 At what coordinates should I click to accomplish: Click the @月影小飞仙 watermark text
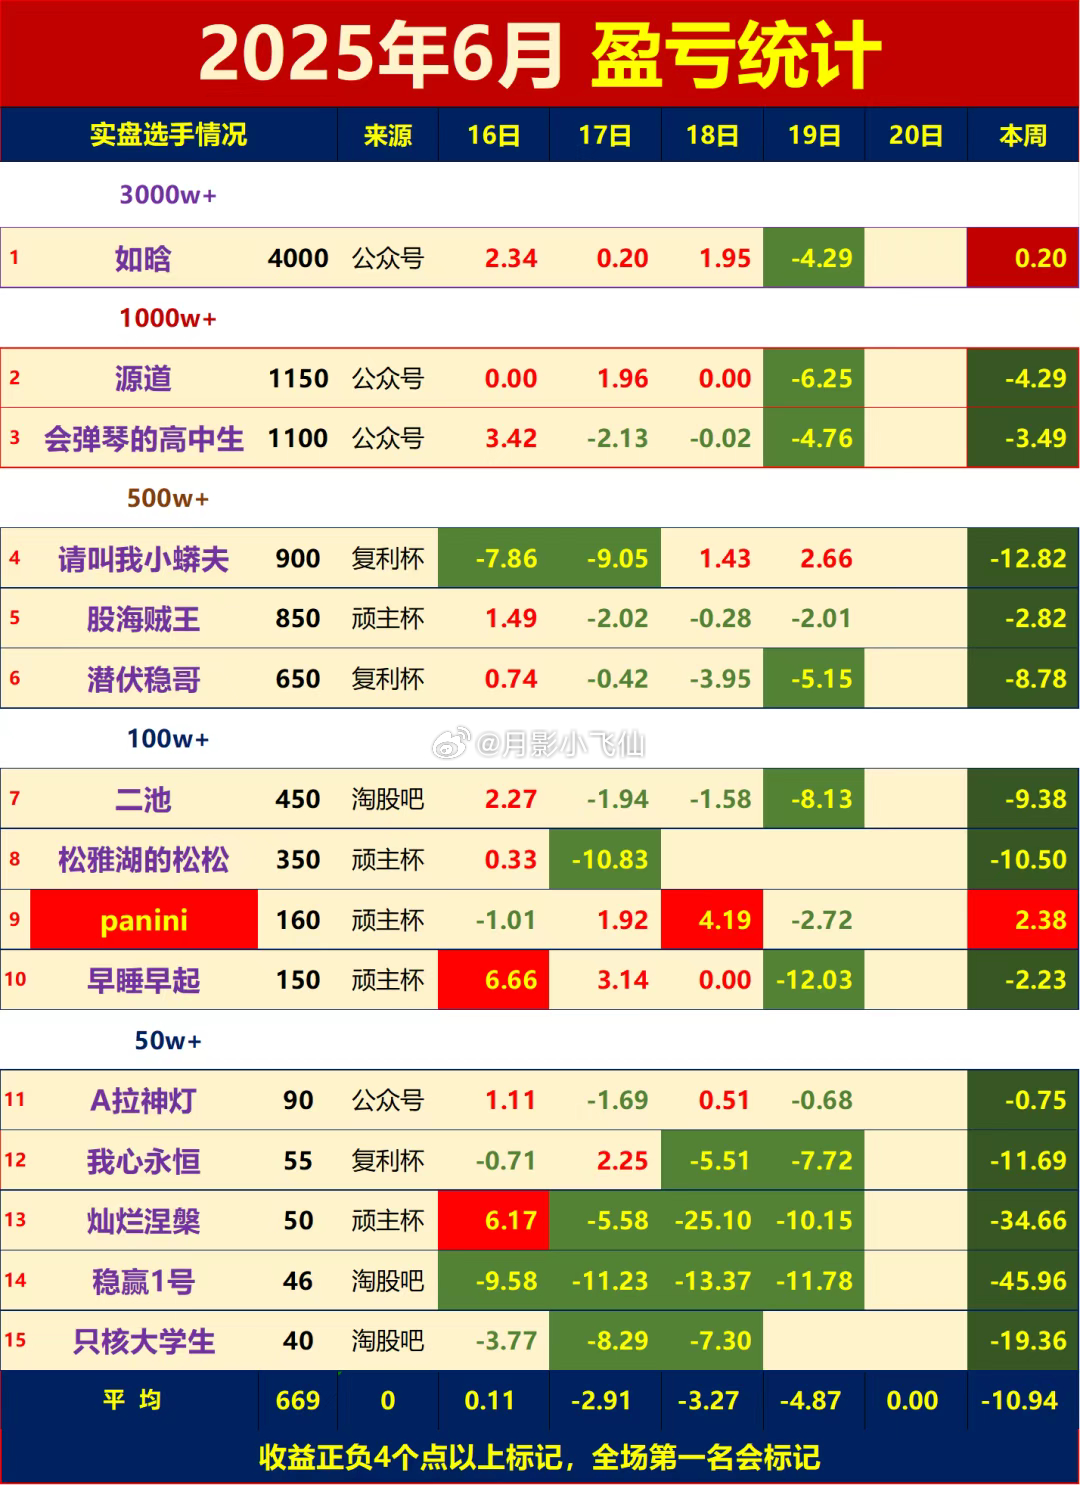tap(560, 743)
